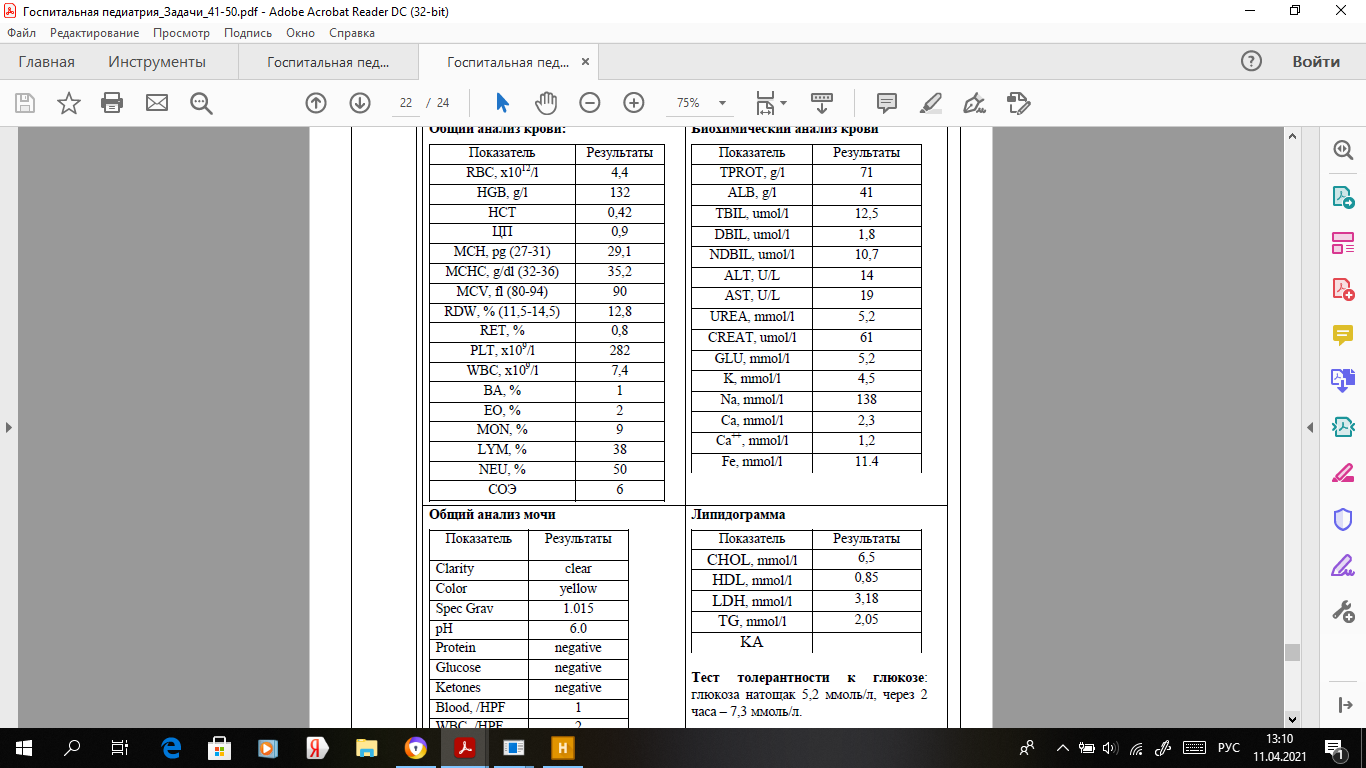Go to next page arrow
This screenshot has height=768, width=1366.
[360, 103]
